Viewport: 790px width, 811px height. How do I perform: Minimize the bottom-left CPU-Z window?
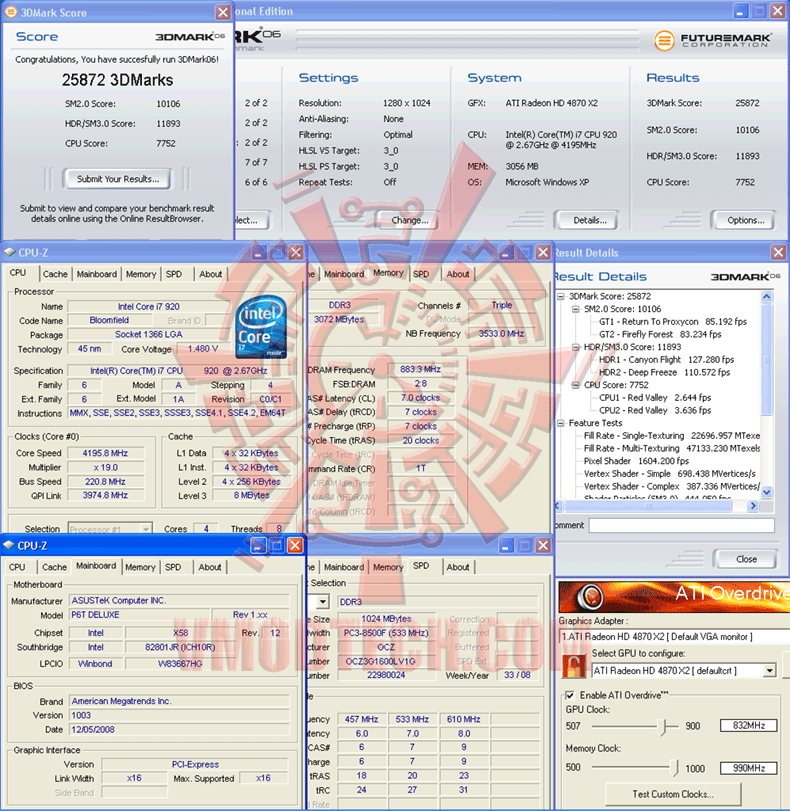258,546
